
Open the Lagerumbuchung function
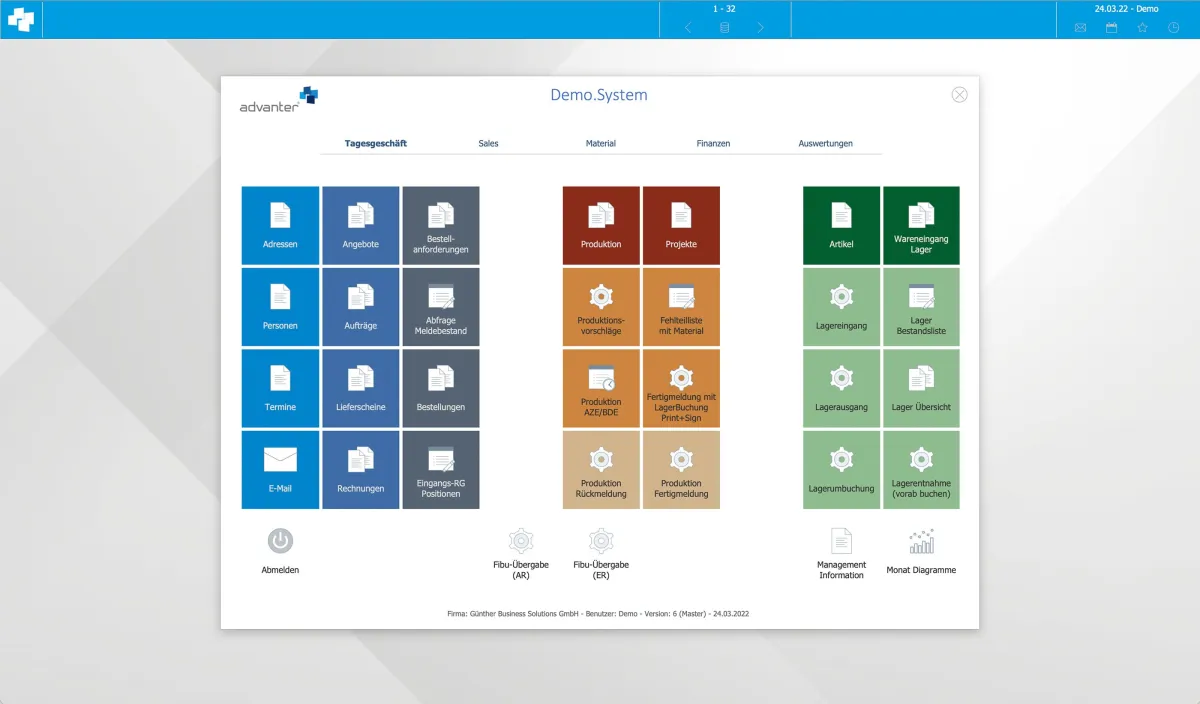click(x=841, y=469)
